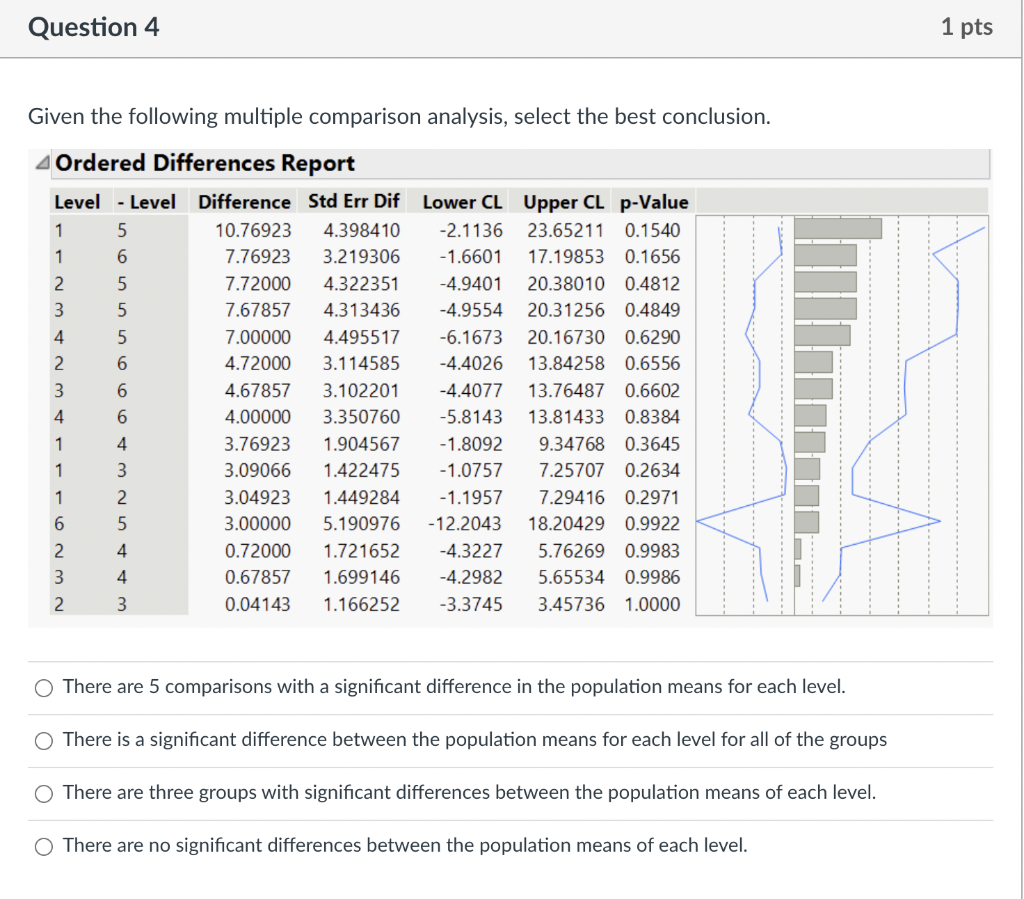The width and height of the screenshot is (1024, 899).
Task: Click the 'Difference' column header
Action: pos(244,202)
